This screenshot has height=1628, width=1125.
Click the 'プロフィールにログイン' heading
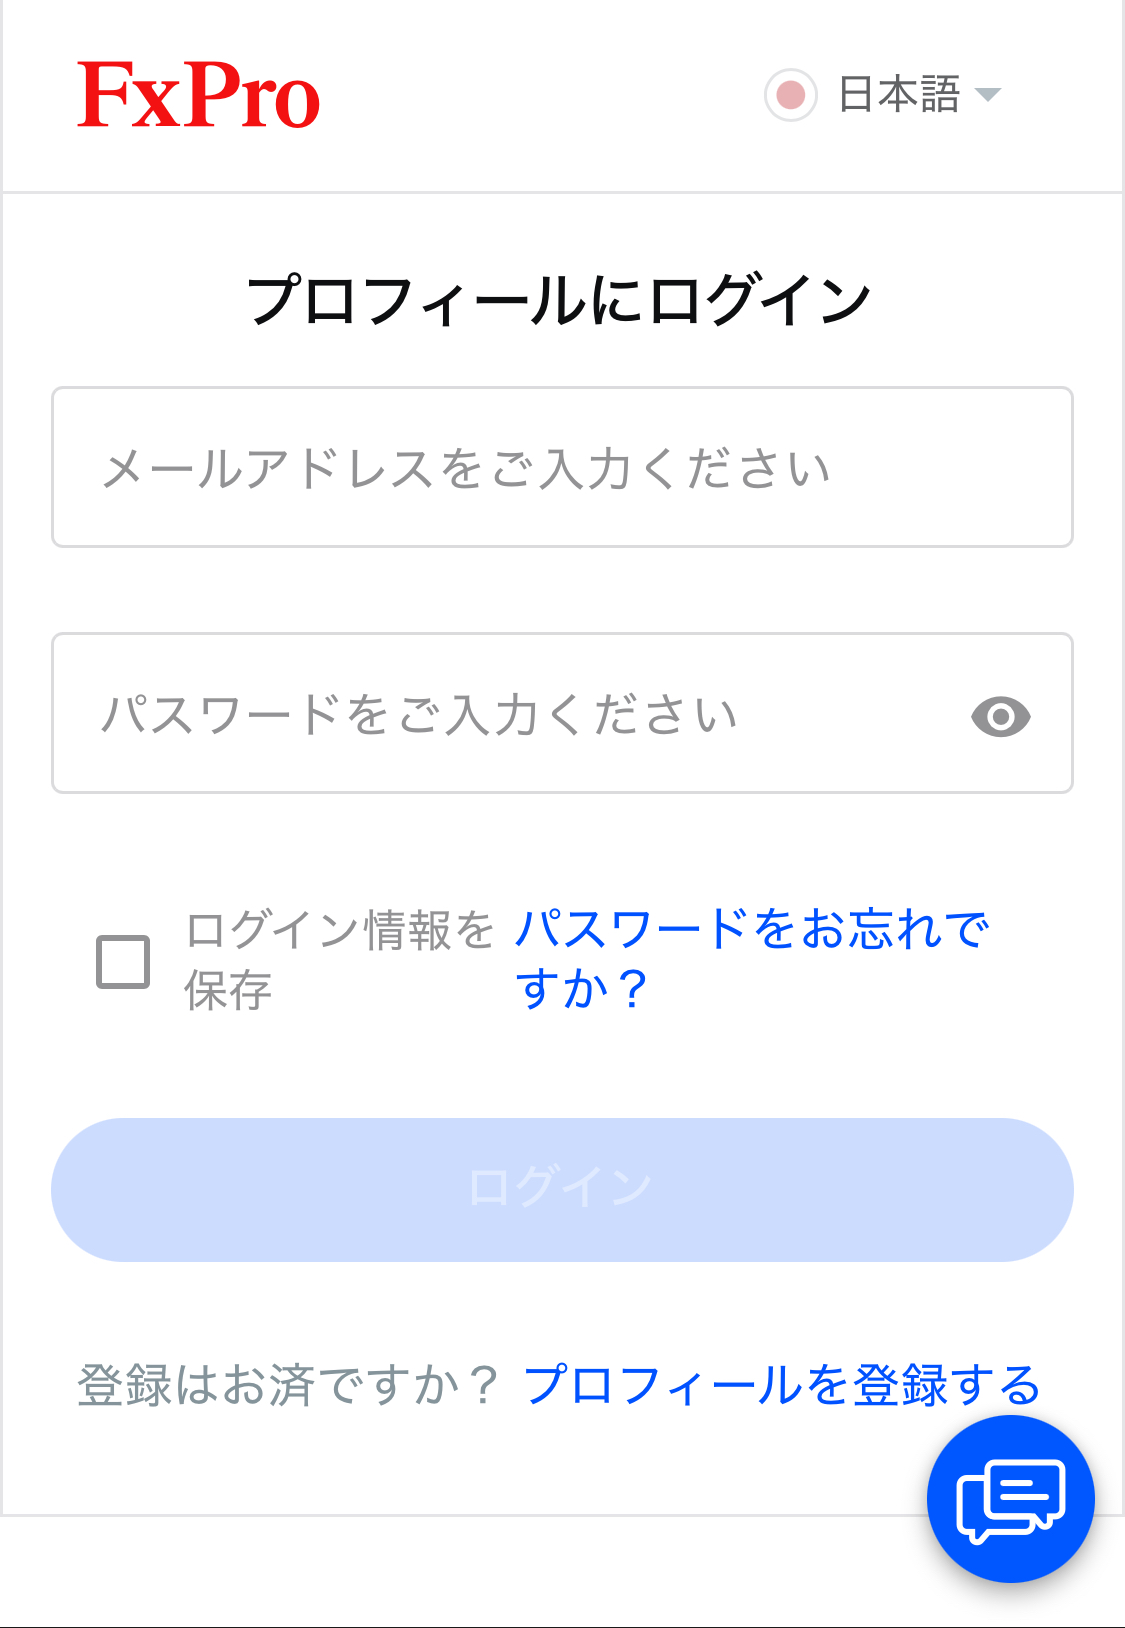click(x=560, y=300)
